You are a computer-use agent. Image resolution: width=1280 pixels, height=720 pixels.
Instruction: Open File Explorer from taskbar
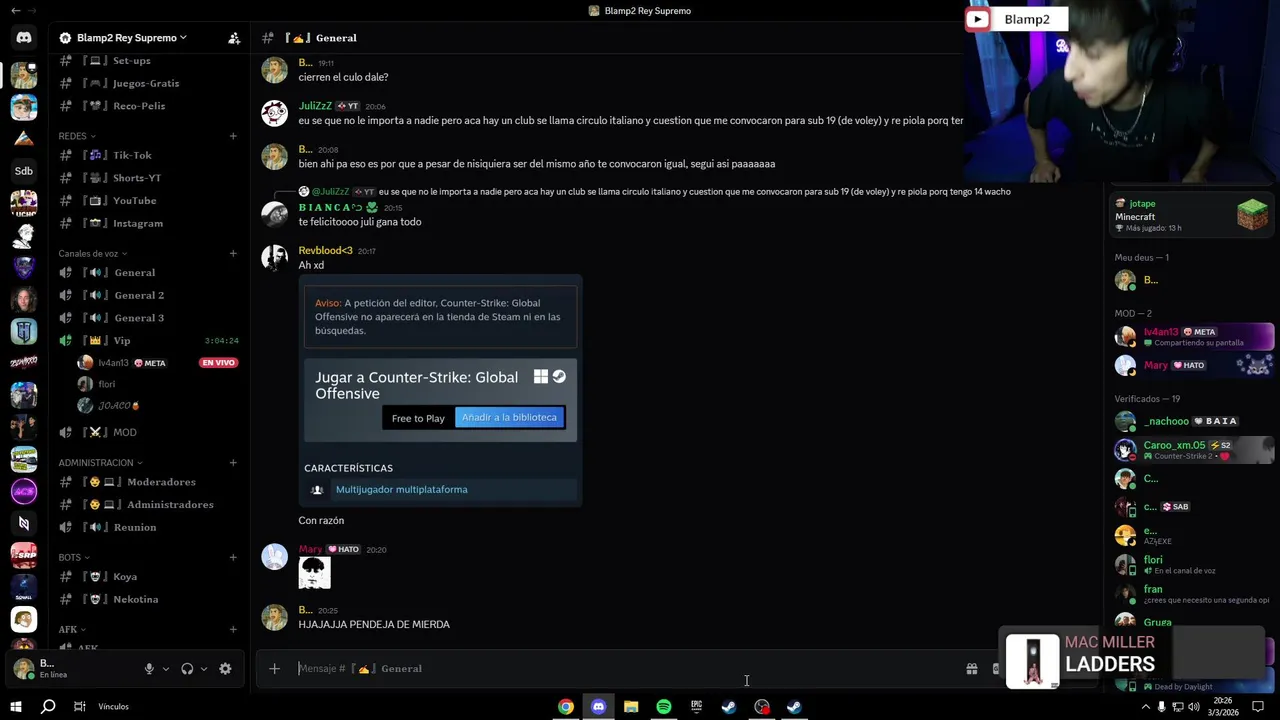(x=631, y=707)
